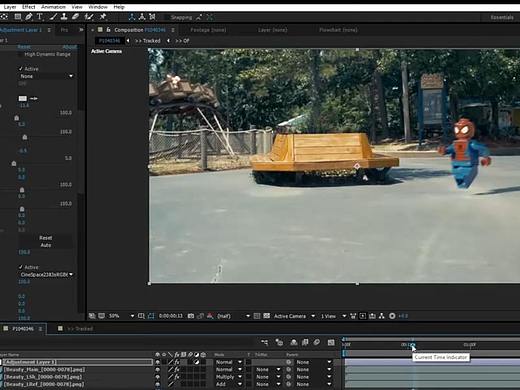Click the Frame Blending icon in timeline
The height and width of the screenshot is (390, 520).
[x=305, y=342]
